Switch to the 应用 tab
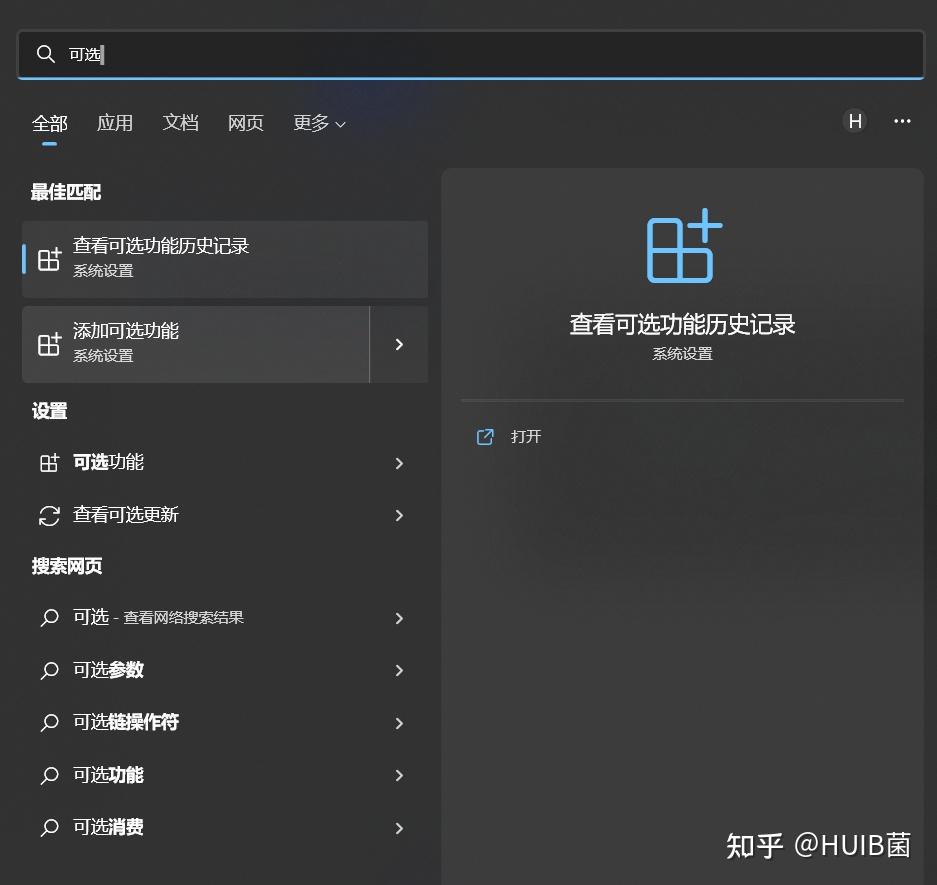937x885 pixels. 115,122
